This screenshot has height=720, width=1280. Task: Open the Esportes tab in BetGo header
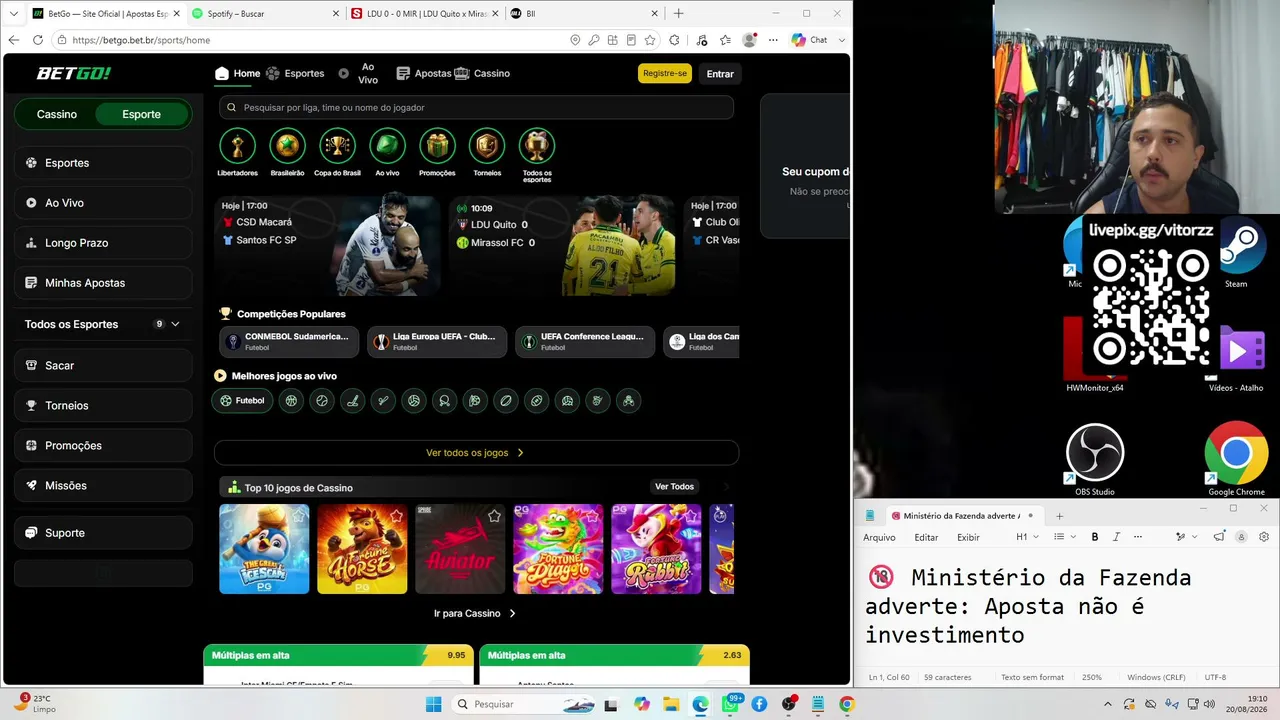(295, 73)
